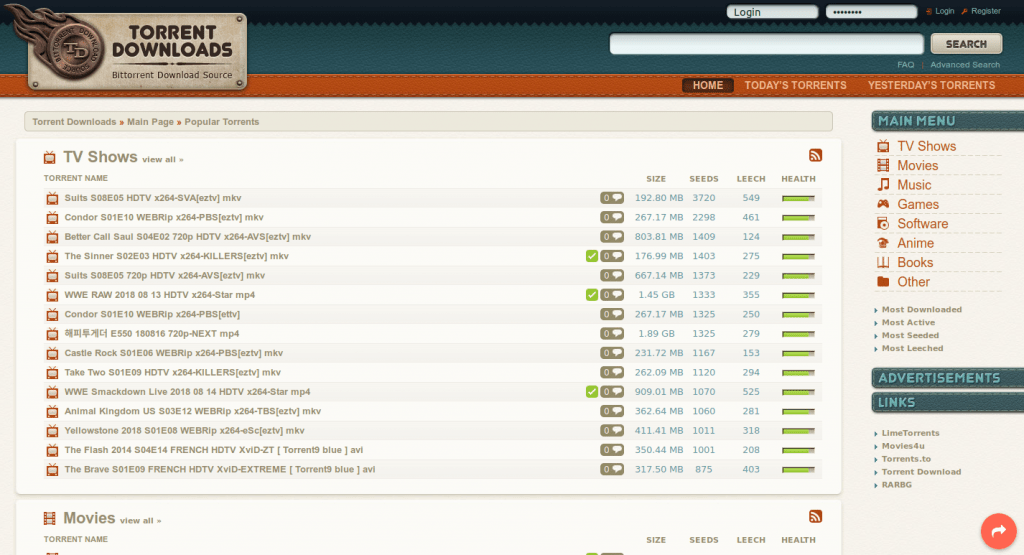This screenshot has height=555, width=1024.
Task: Click the Torrent Downloads site logo
Action: [138, 48]
